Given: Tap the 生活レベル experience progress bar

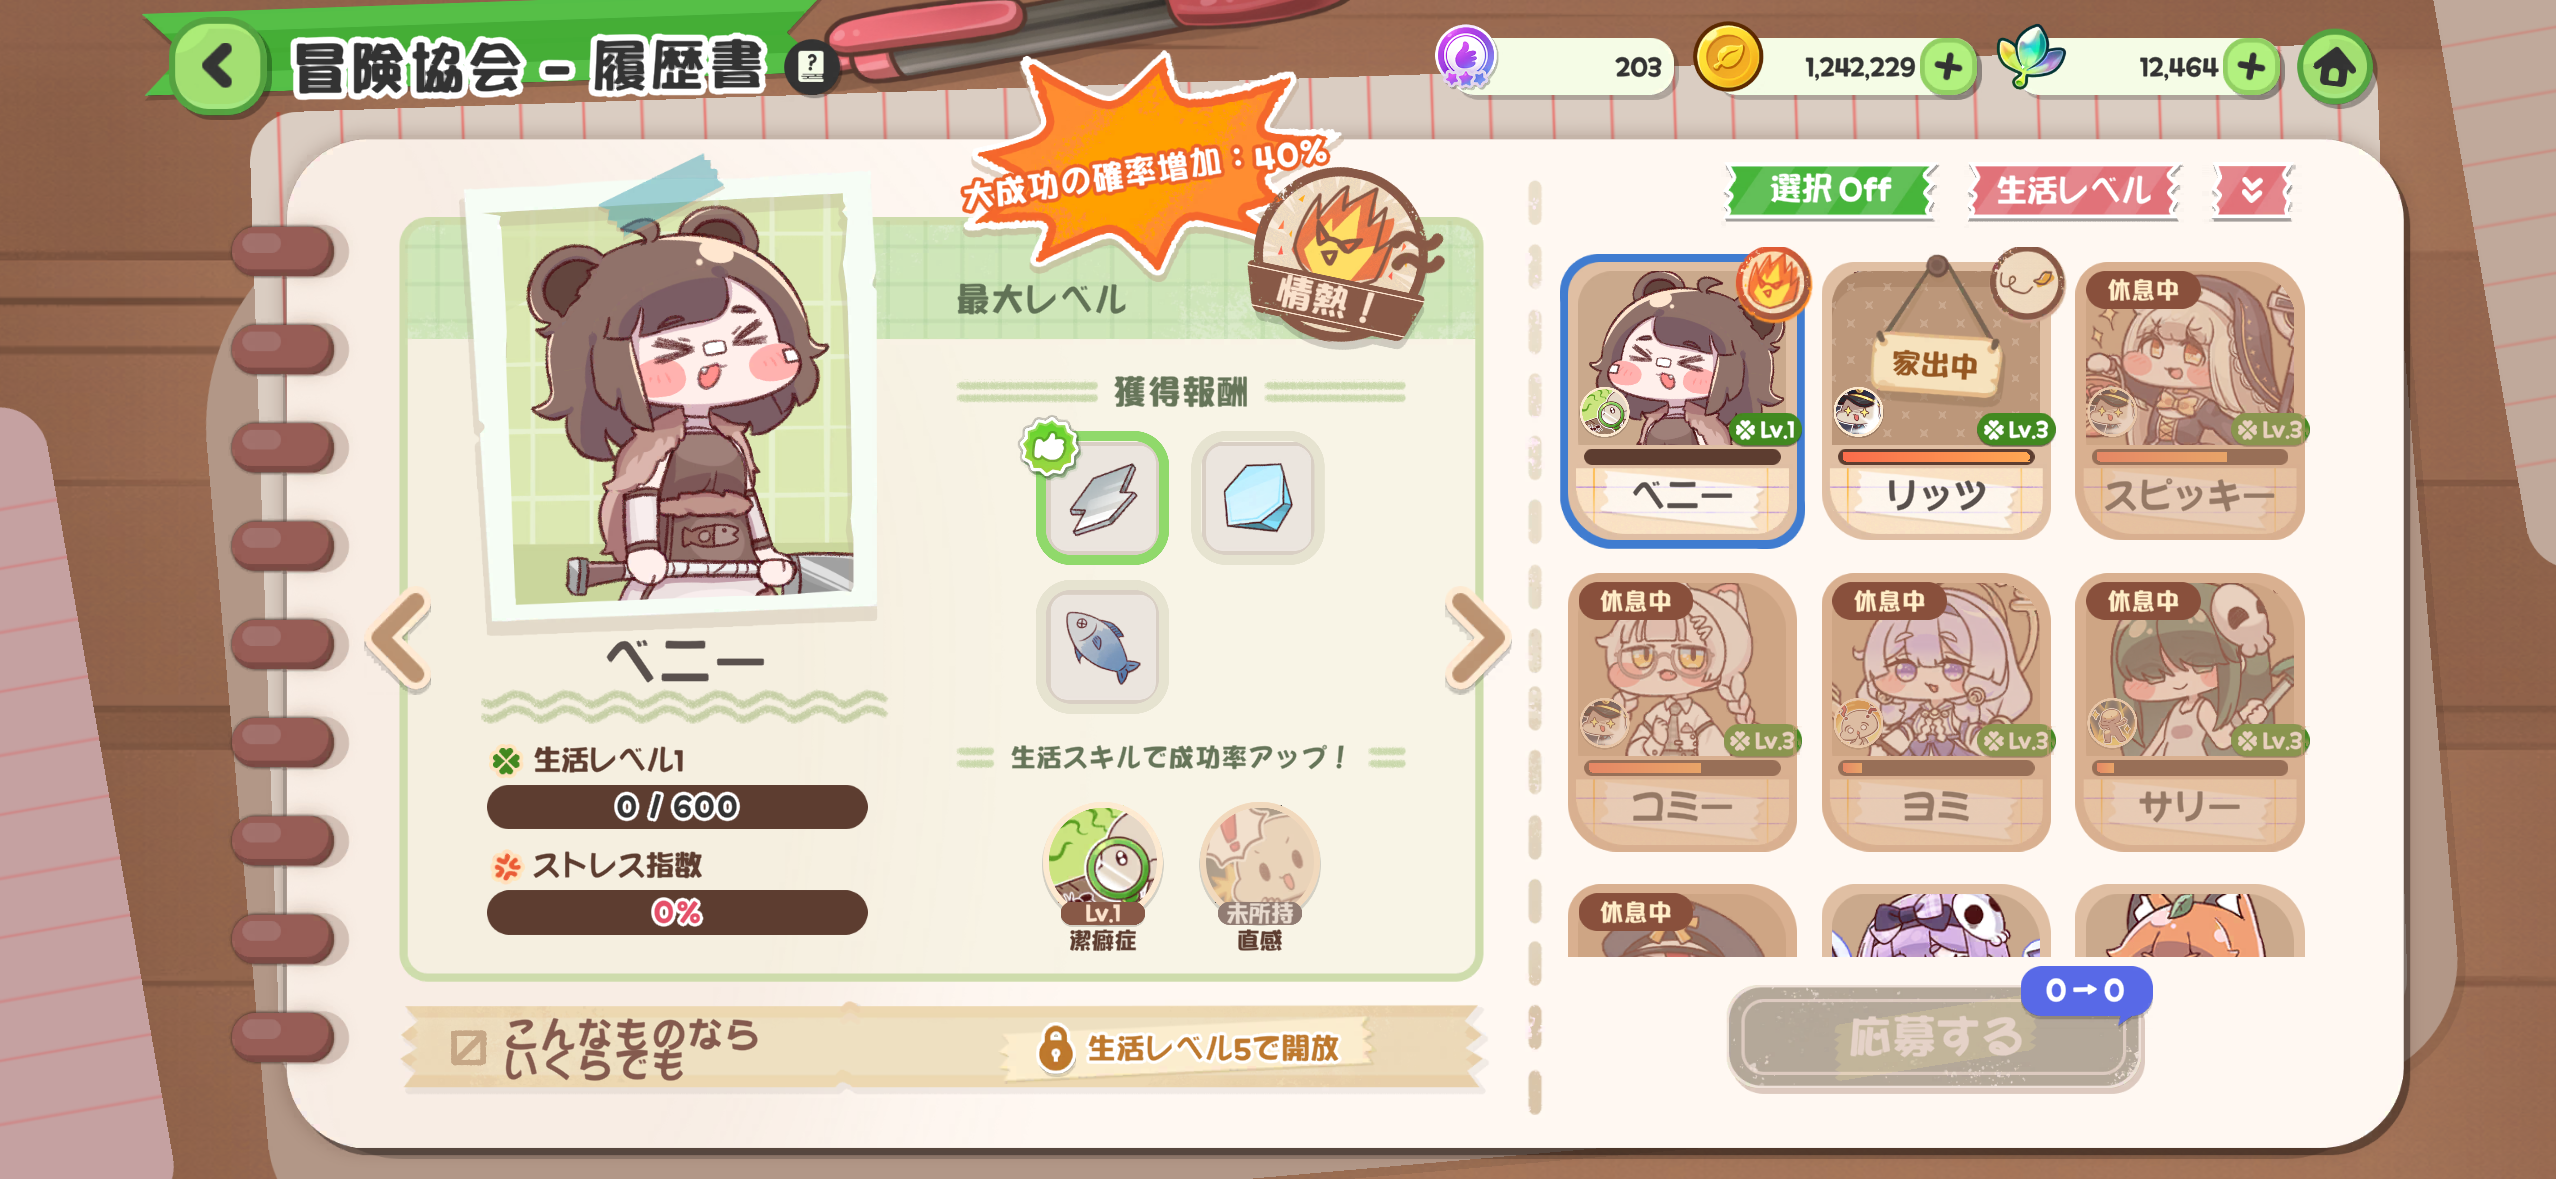Looking at the screenshot, I should click(x=677, y=806).
